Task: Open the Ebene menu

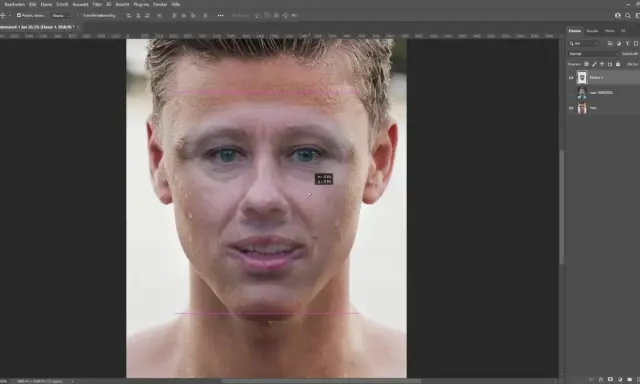Action: tap(46, 4)
